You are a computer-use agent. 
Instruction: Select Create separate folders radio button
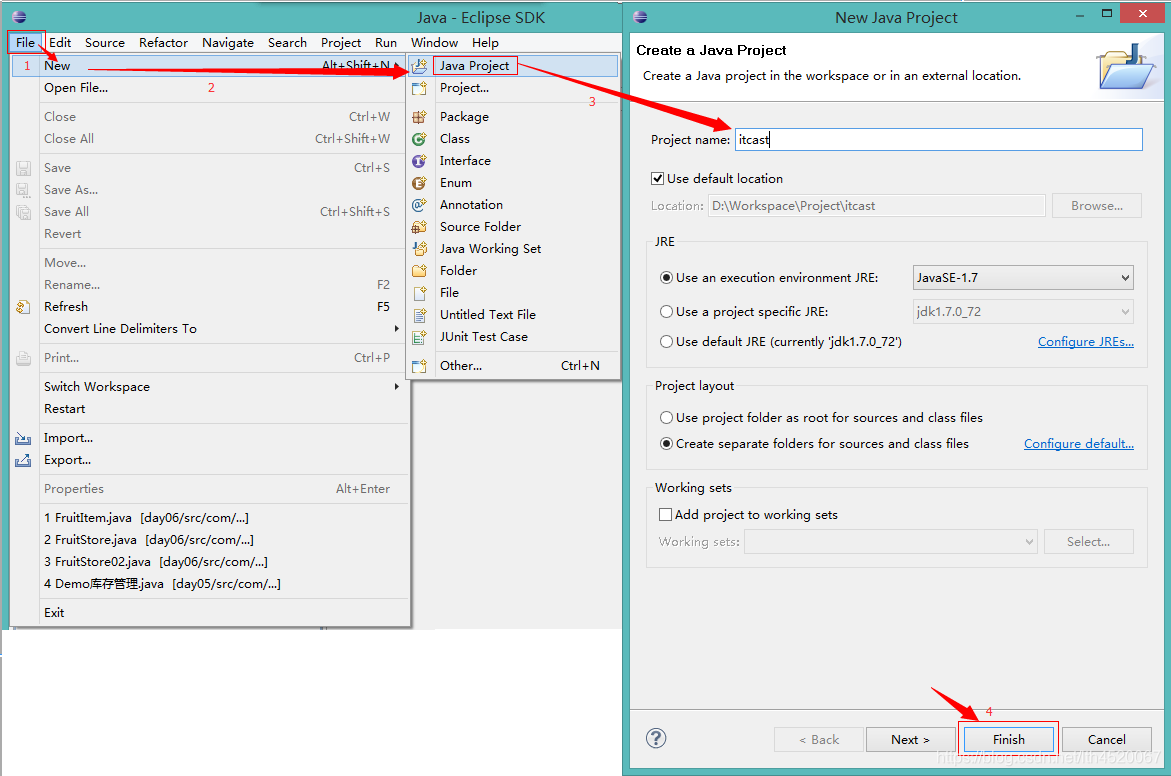click(x=666, y=444)
